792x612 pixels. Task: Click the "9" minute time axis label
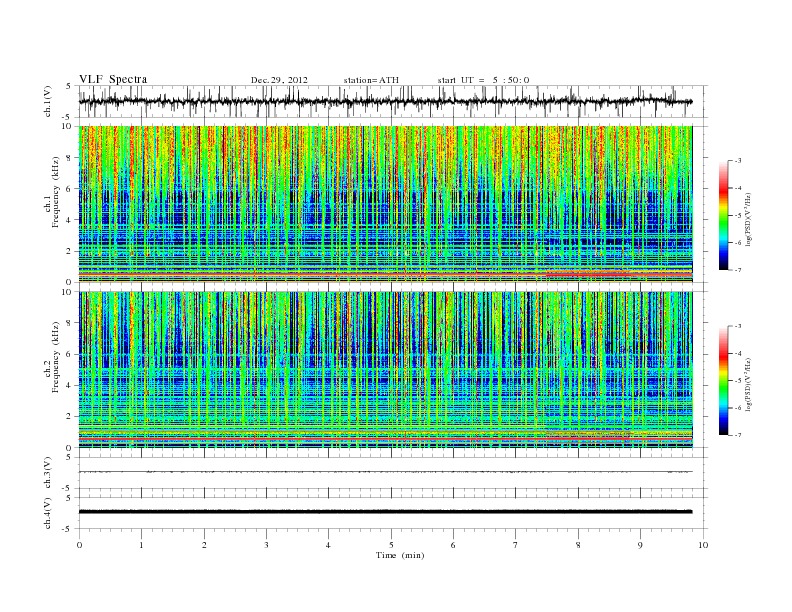(x=640, y=545)
